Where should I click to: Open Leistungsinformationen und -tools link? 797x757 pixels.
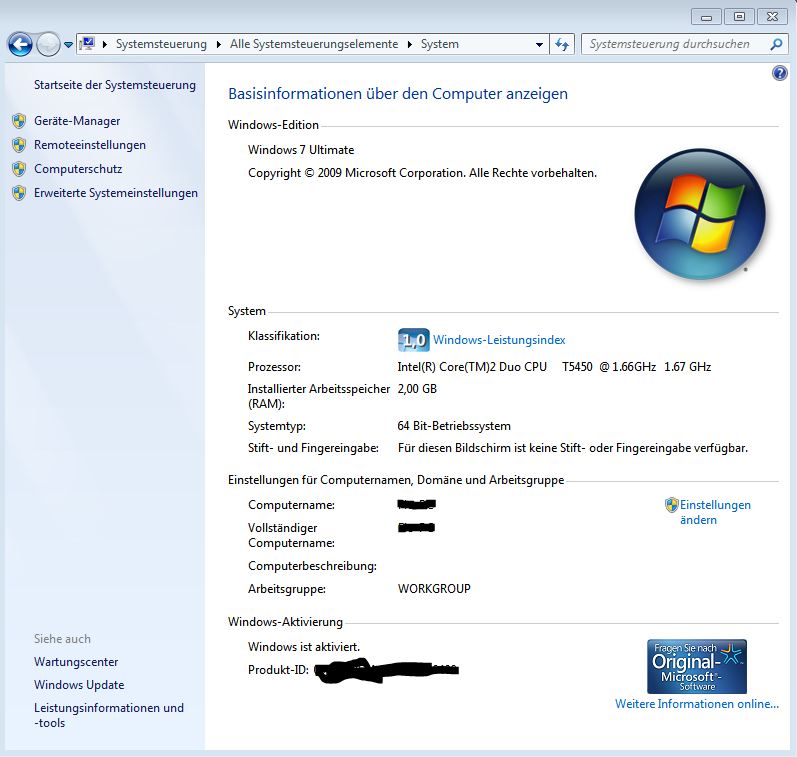(x=109, y=715)
